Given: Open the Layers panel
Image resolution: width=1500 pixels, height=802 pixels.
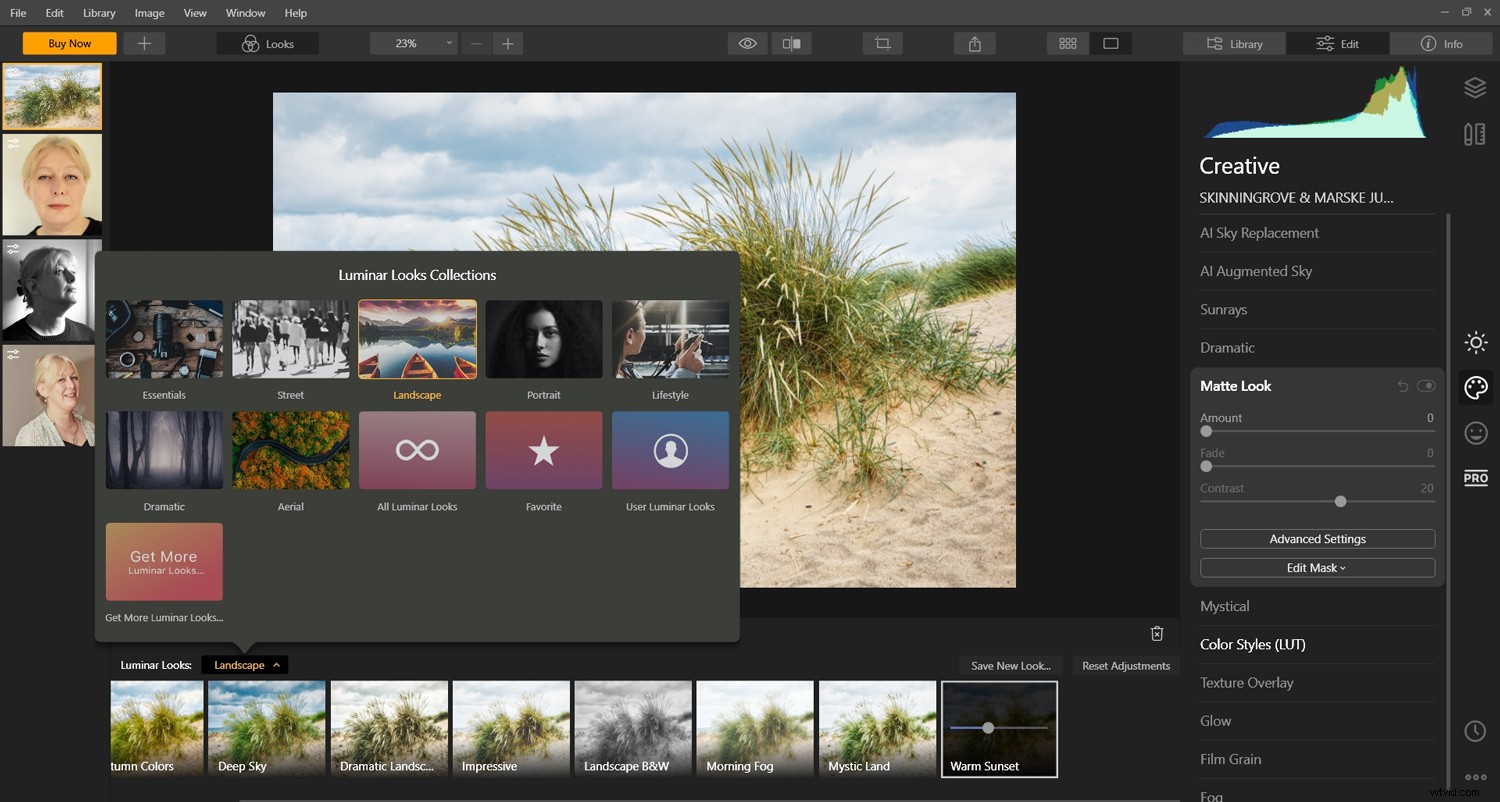Looking at the screenshot, I should (x=1475, y=87).
